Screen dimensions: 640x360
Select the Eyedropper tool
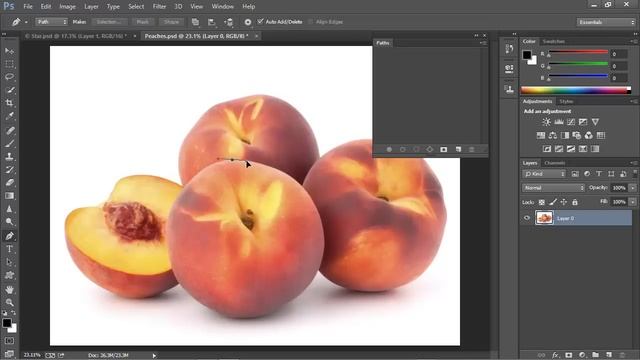coord(9,116)
